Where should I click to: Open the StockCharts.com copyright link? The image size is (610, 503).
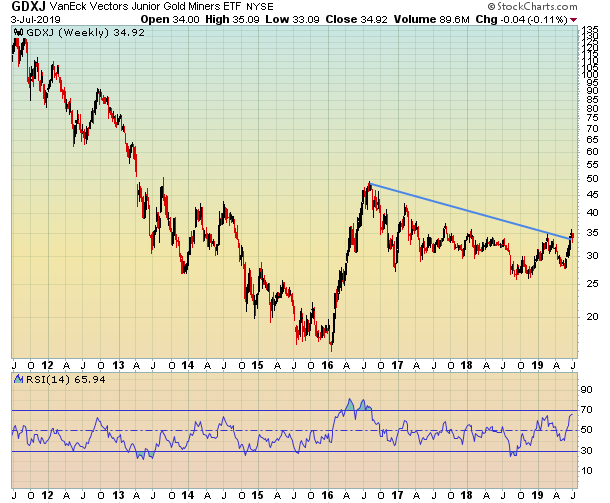click(533, 7)
